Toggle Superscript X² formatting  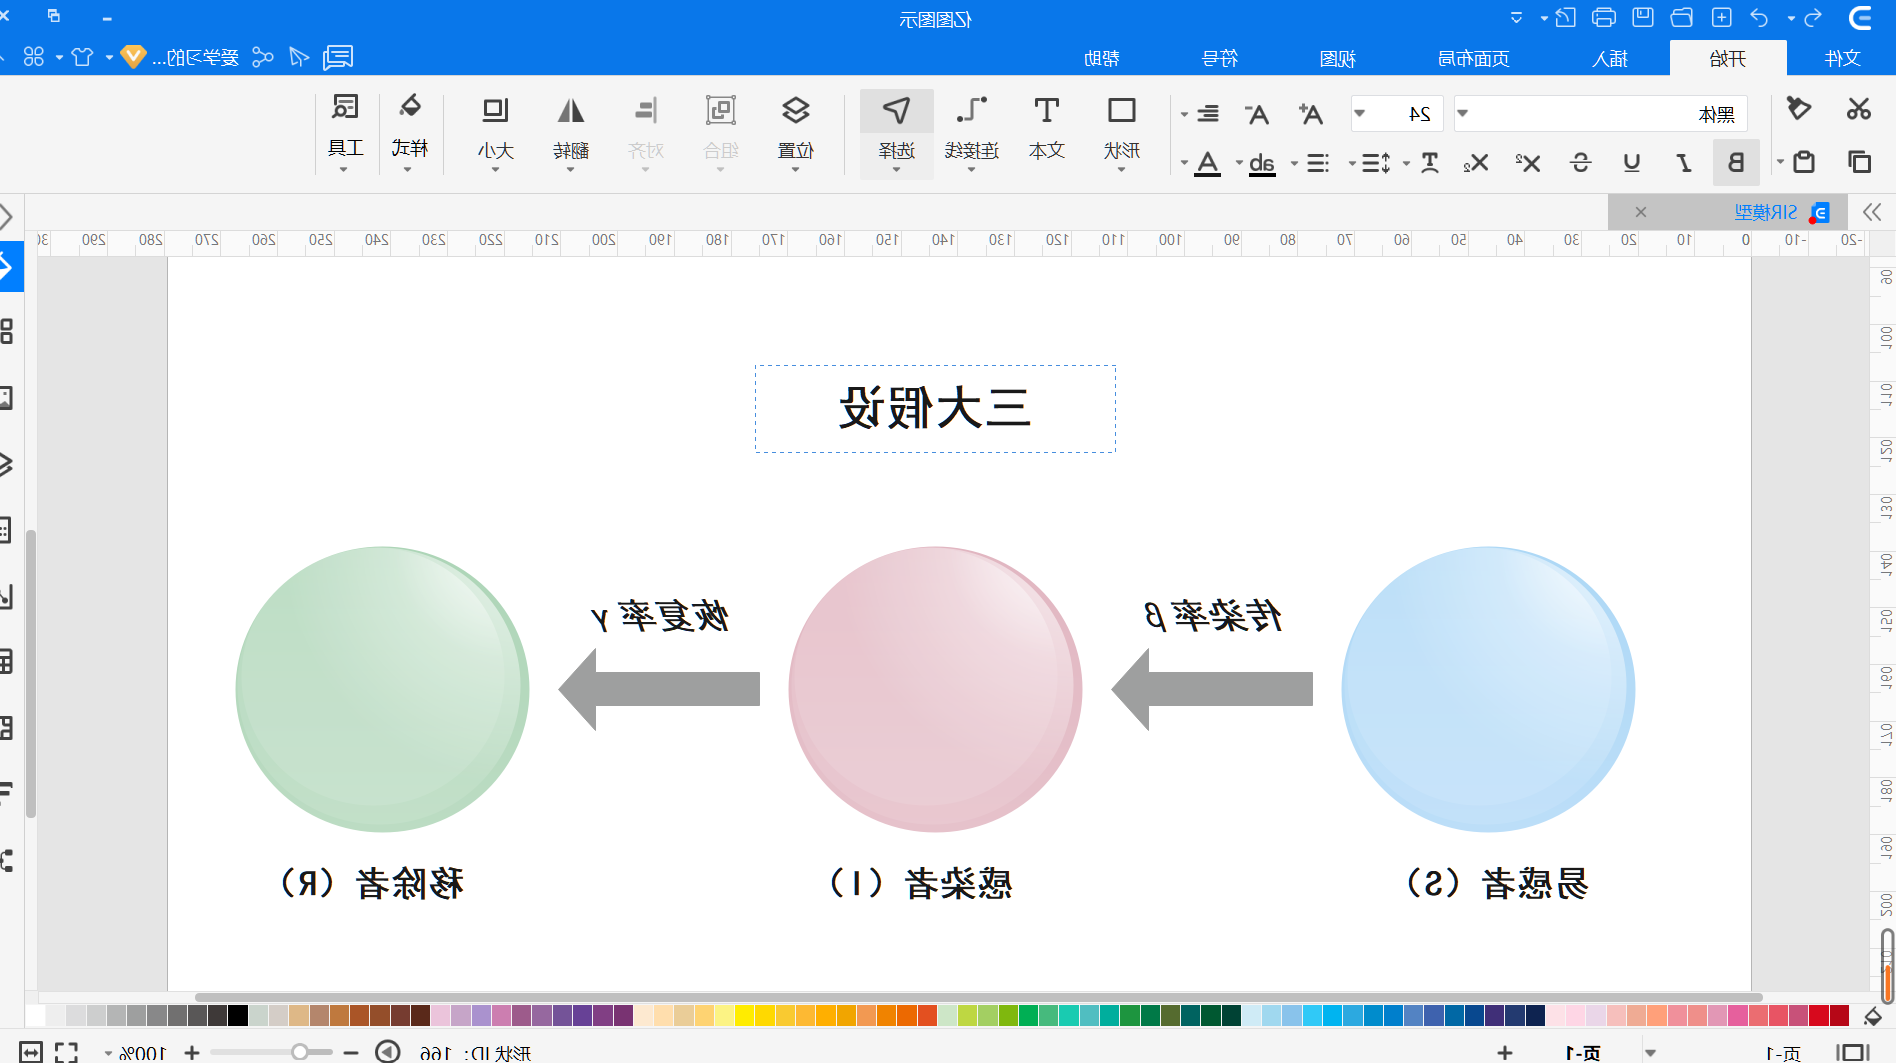(x=1528, y=162)
